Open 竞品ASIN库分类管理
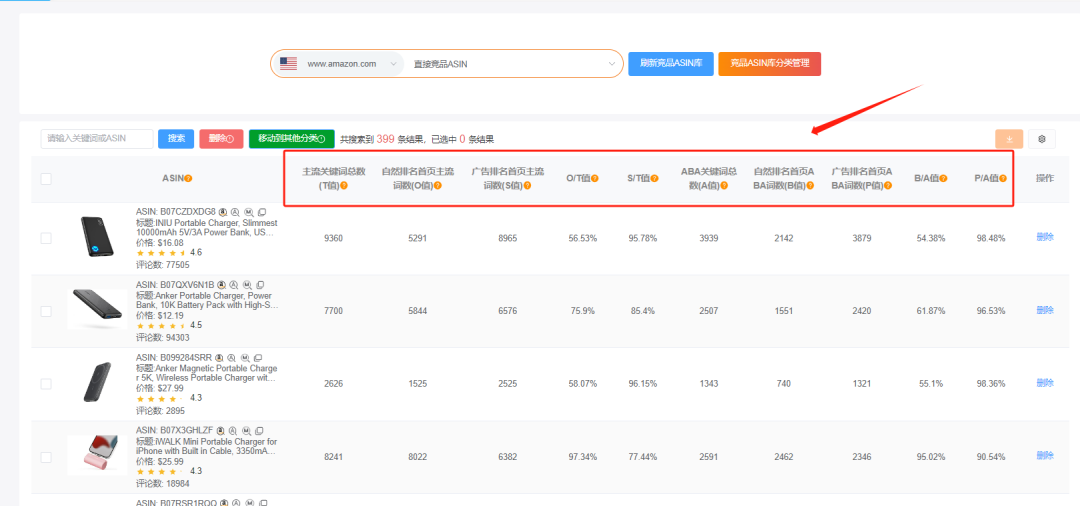The width and height of the screenshot is (1080, 506). (x=769, y=63)
